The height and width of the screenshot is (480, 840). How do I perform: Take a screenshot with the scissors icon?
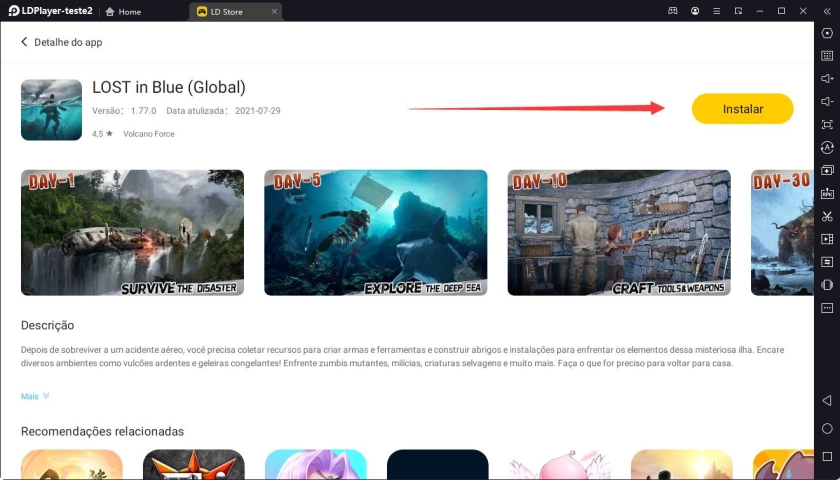coord(827,216)
